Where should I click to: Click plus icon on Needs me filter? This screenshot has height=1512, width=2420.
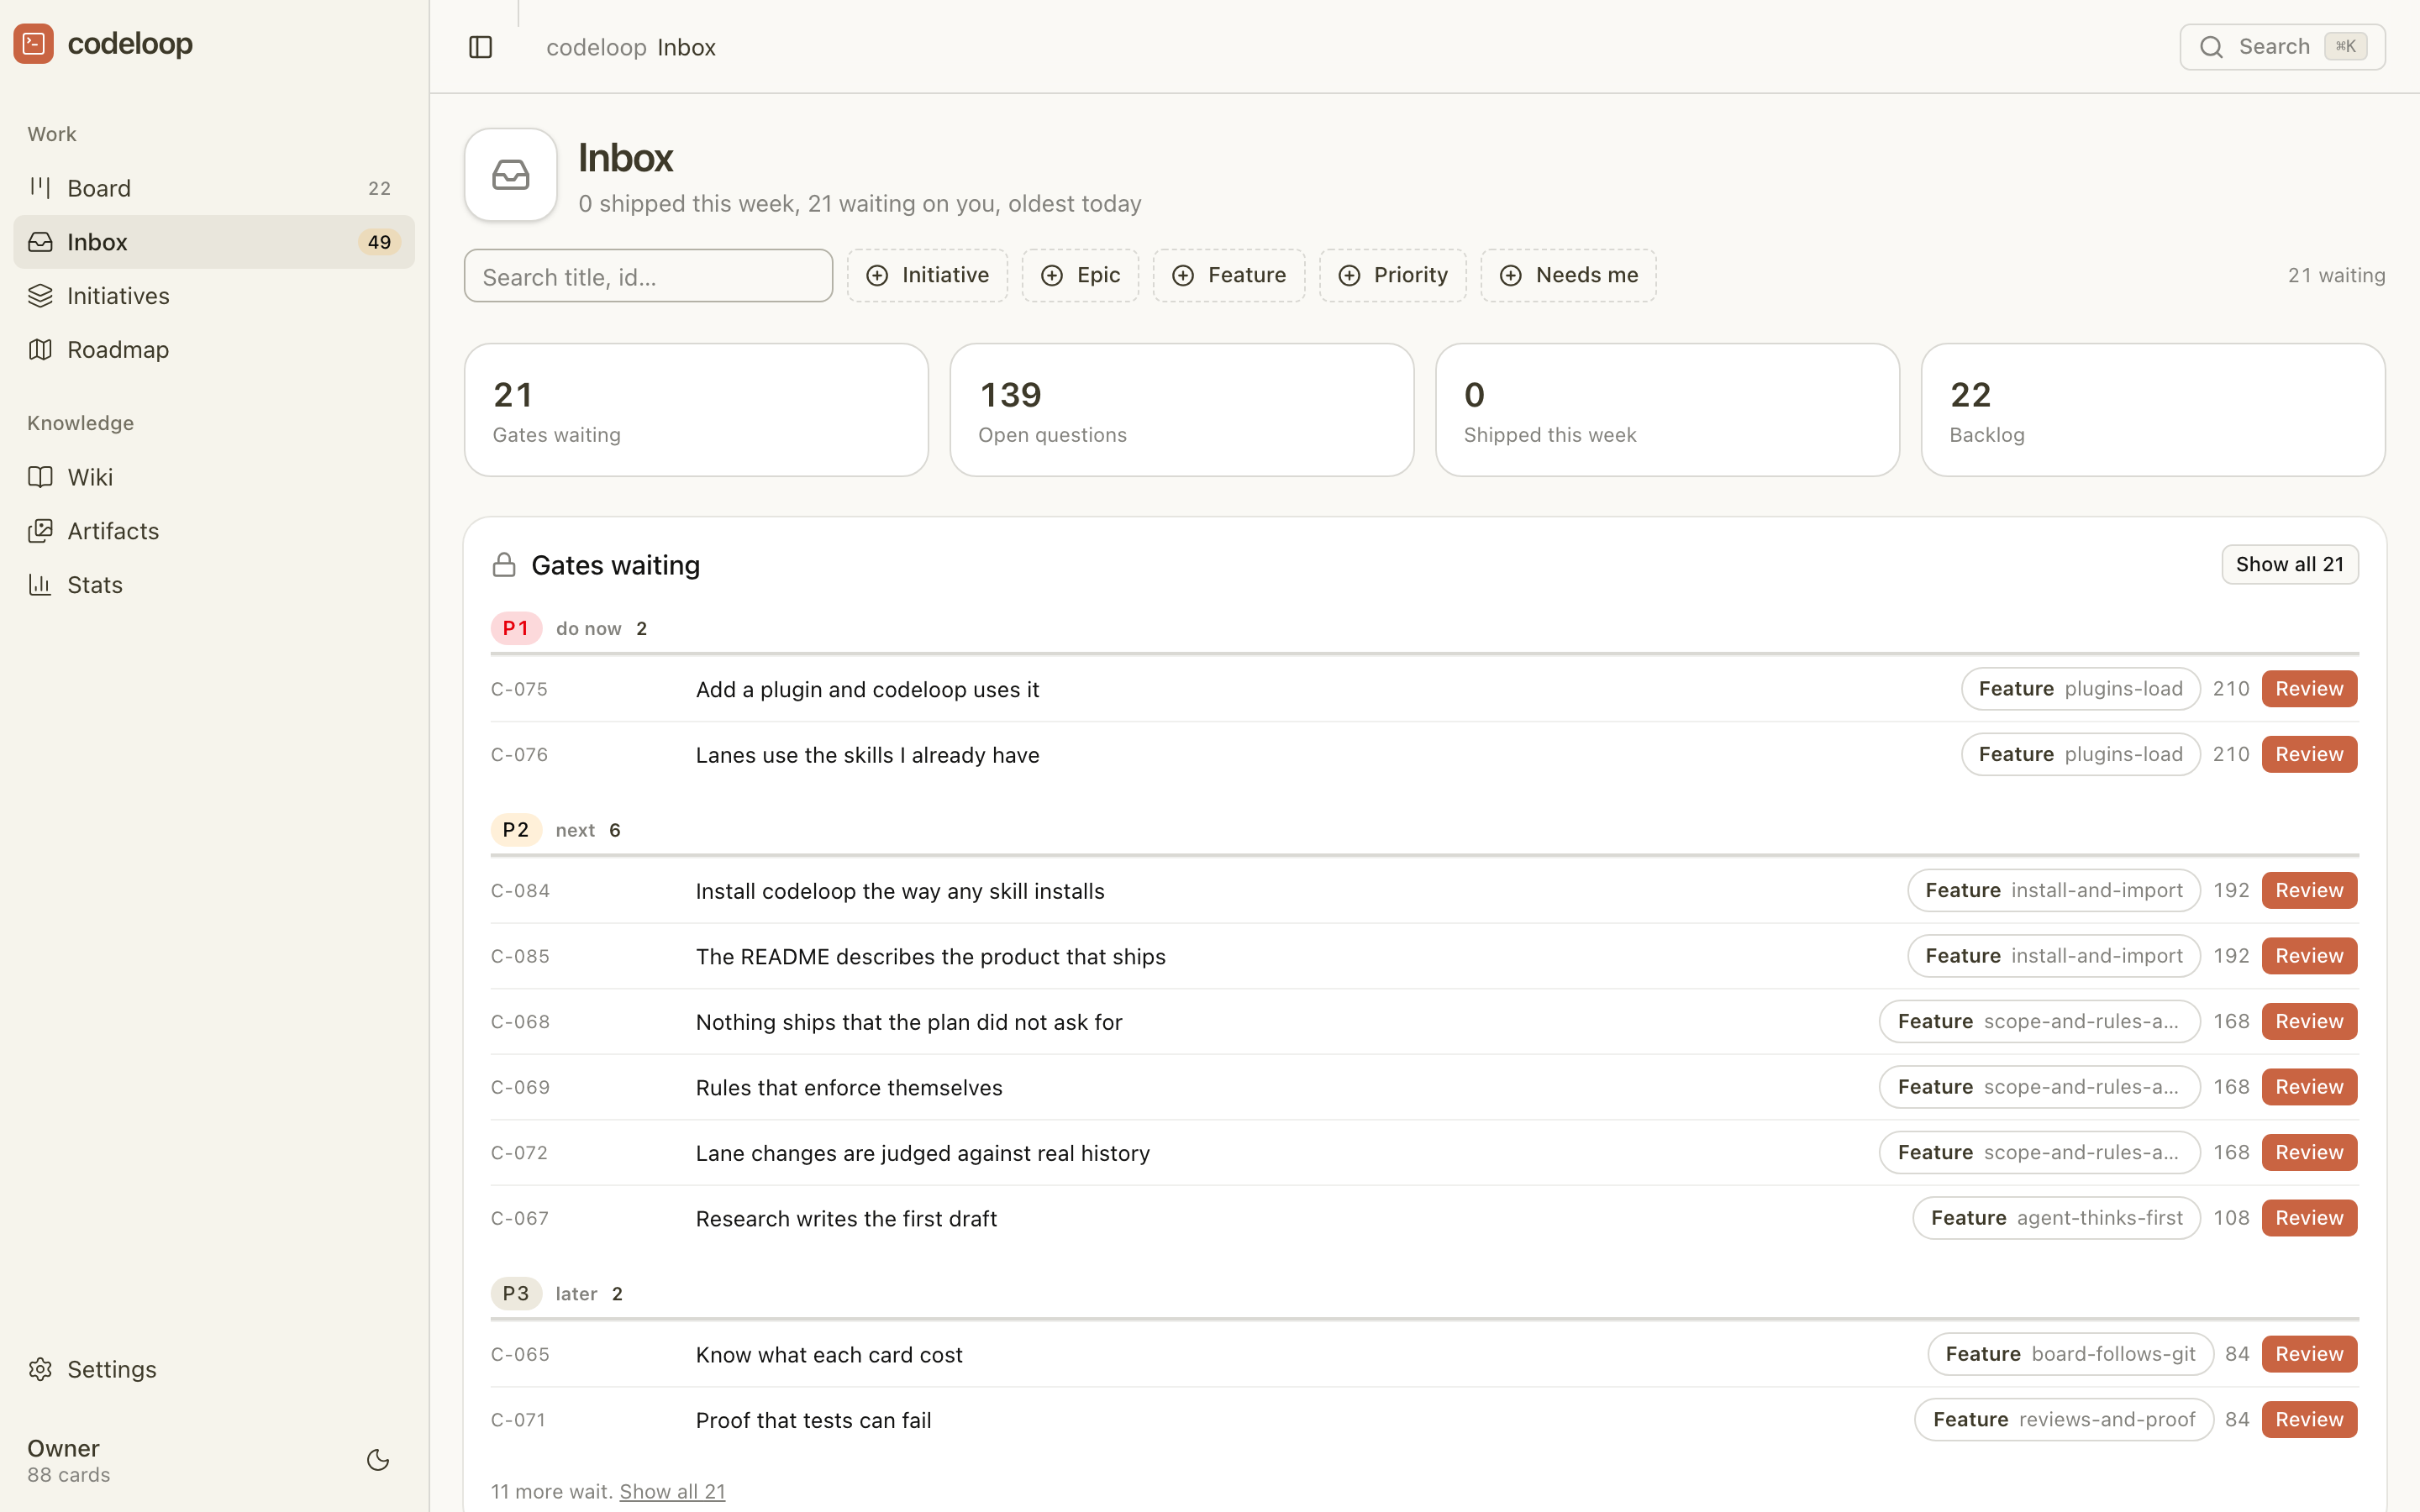point(1511,275)
